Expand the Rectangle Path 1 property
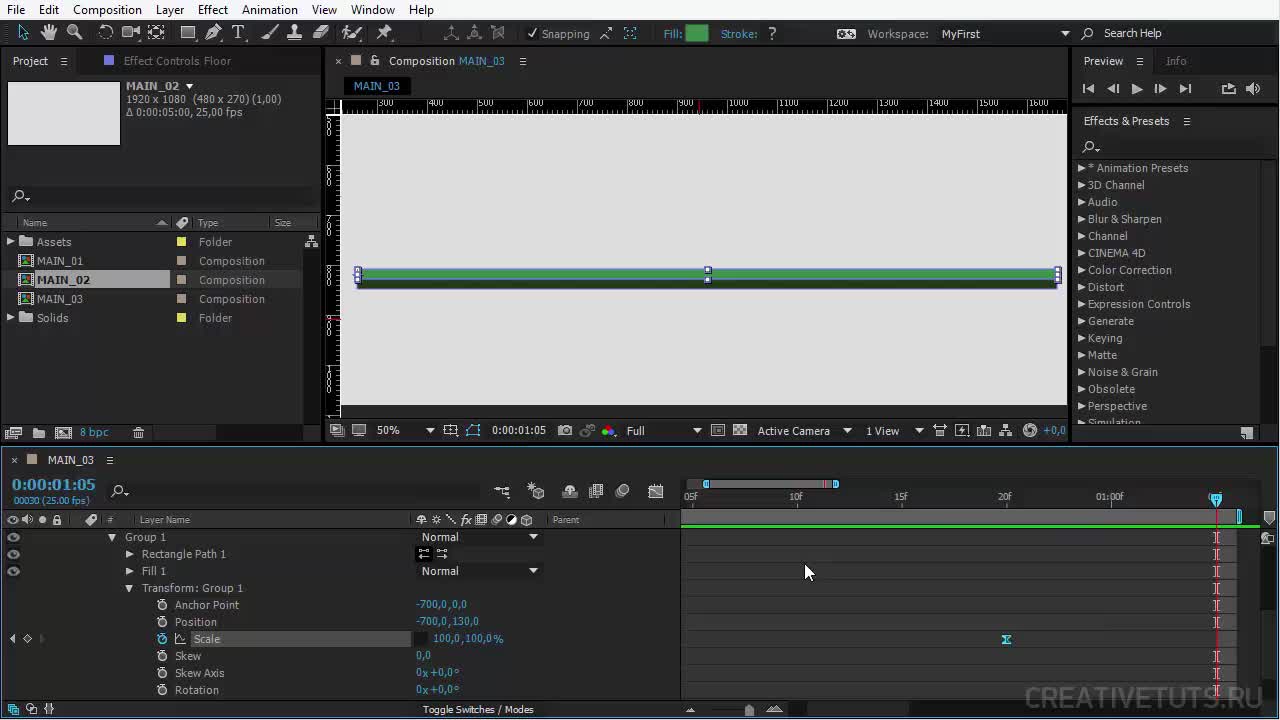1280x720 pixels. pyautogui.click(x=129, y=554)
